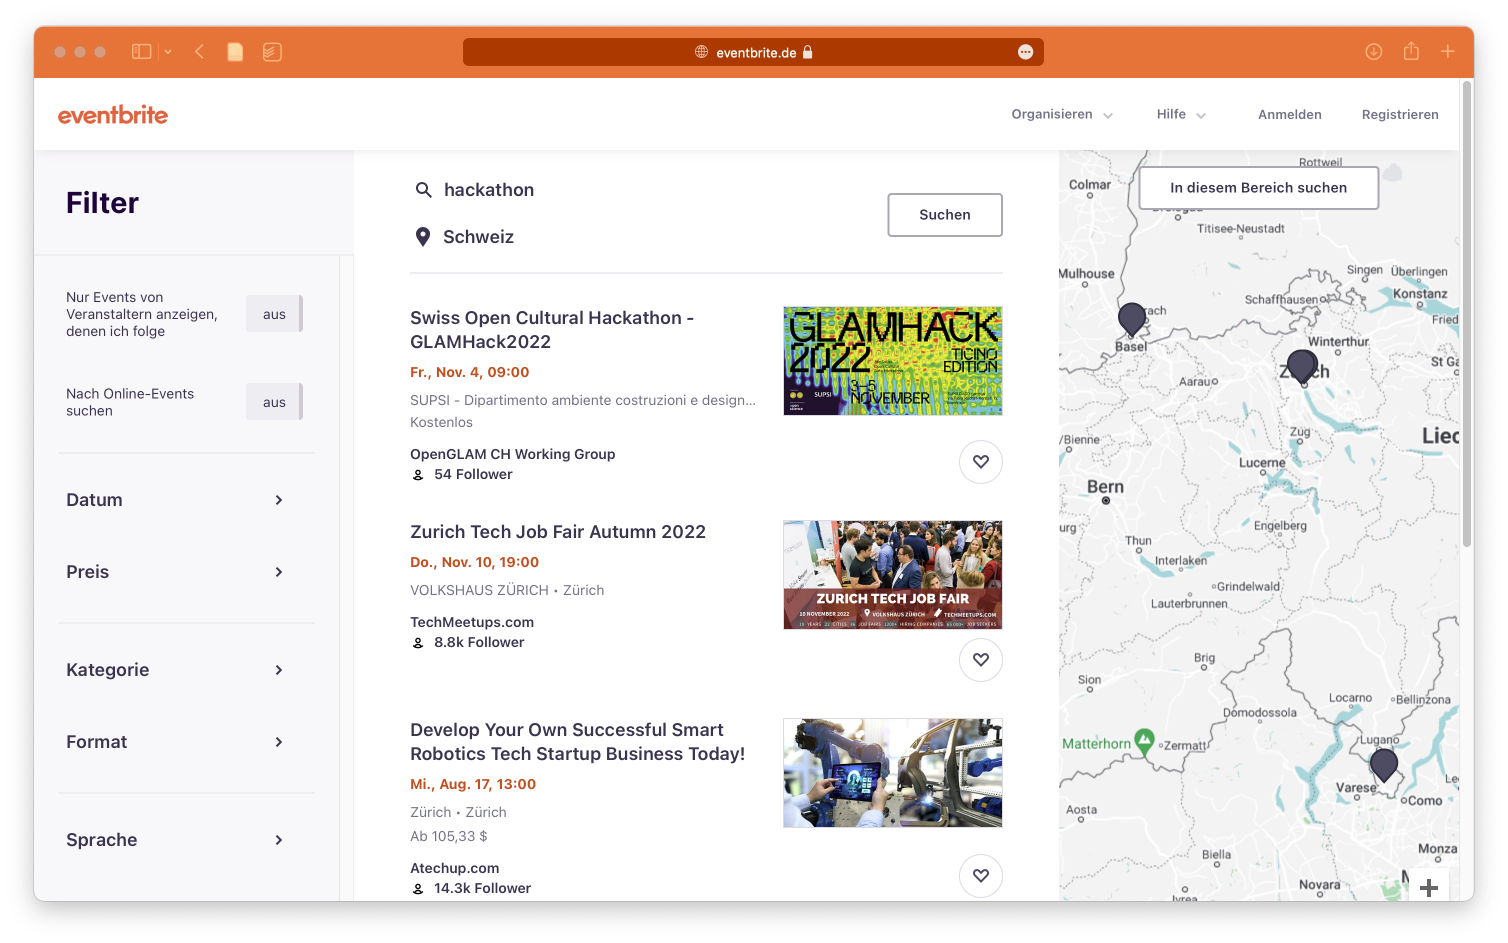The height and width of the screenshot is (943, 1508).
Task: Expand the Datum filter
Action: tap(176, 500)
